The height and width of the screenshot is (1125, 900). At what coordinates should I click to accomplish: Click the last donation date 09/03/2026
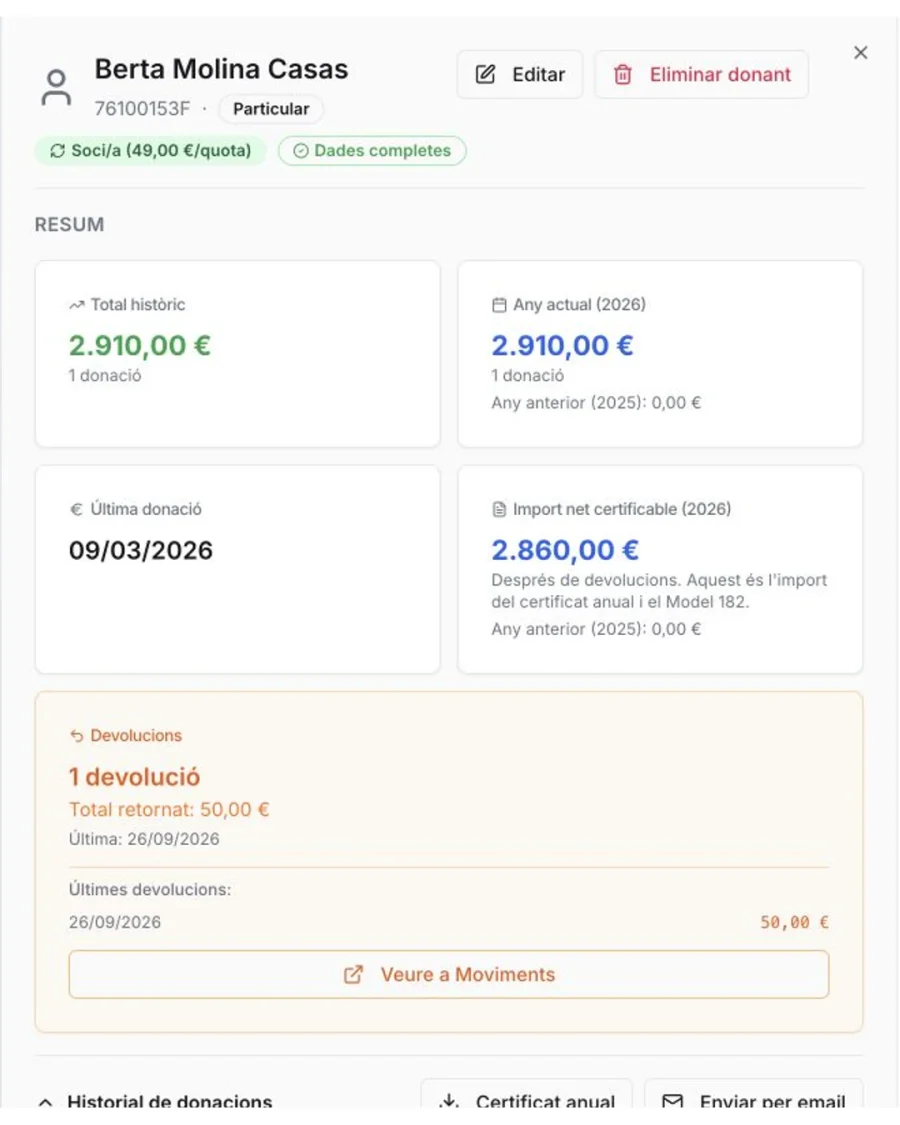click(141, 550)
